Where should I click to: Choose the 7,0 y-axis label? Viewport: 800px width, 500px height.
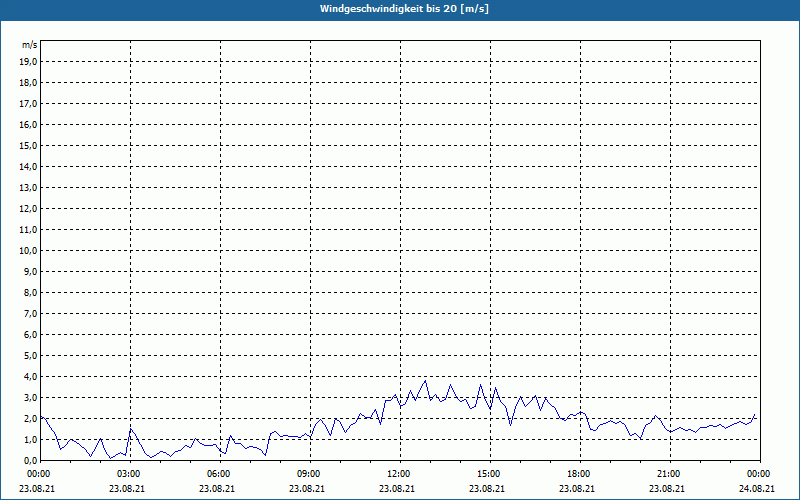30,314
